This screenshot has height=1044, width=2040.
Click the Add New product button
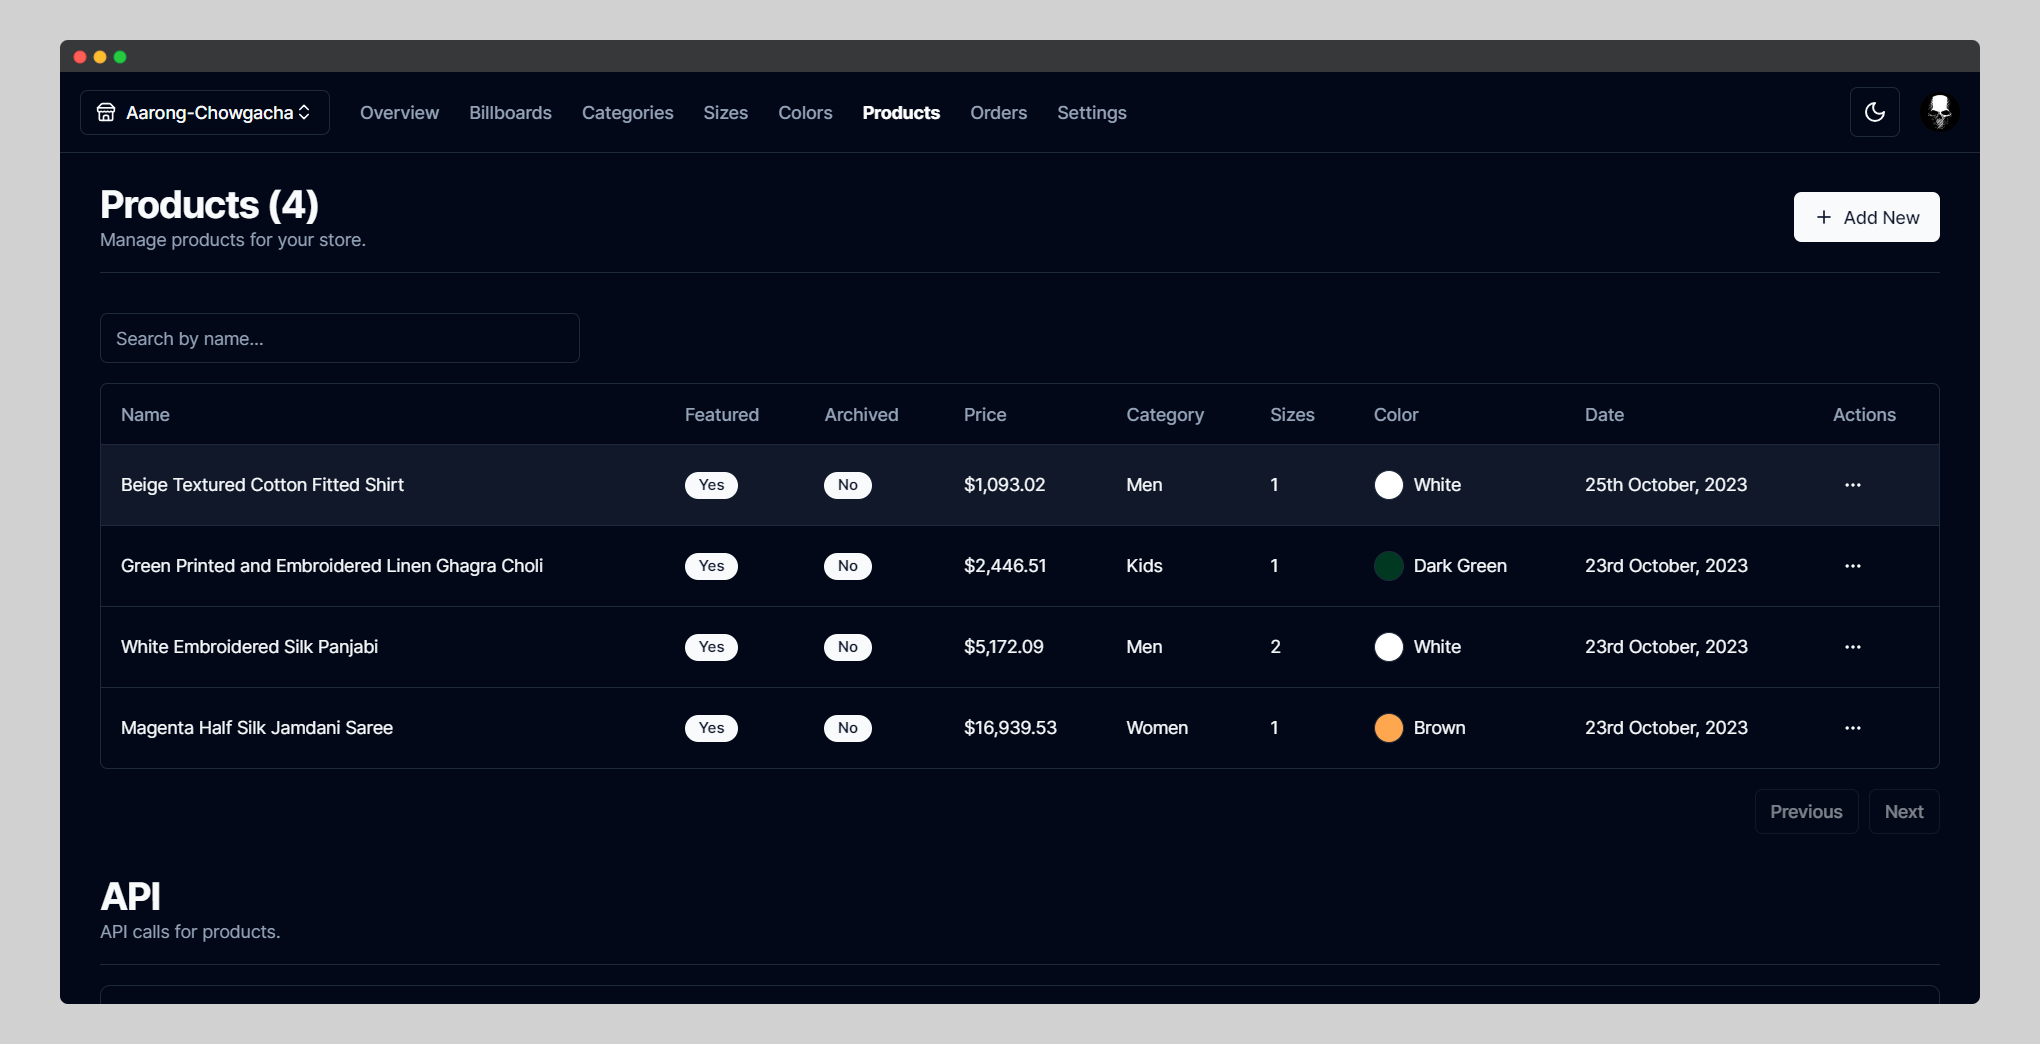pyautogui.click(x=1866, y=217)
